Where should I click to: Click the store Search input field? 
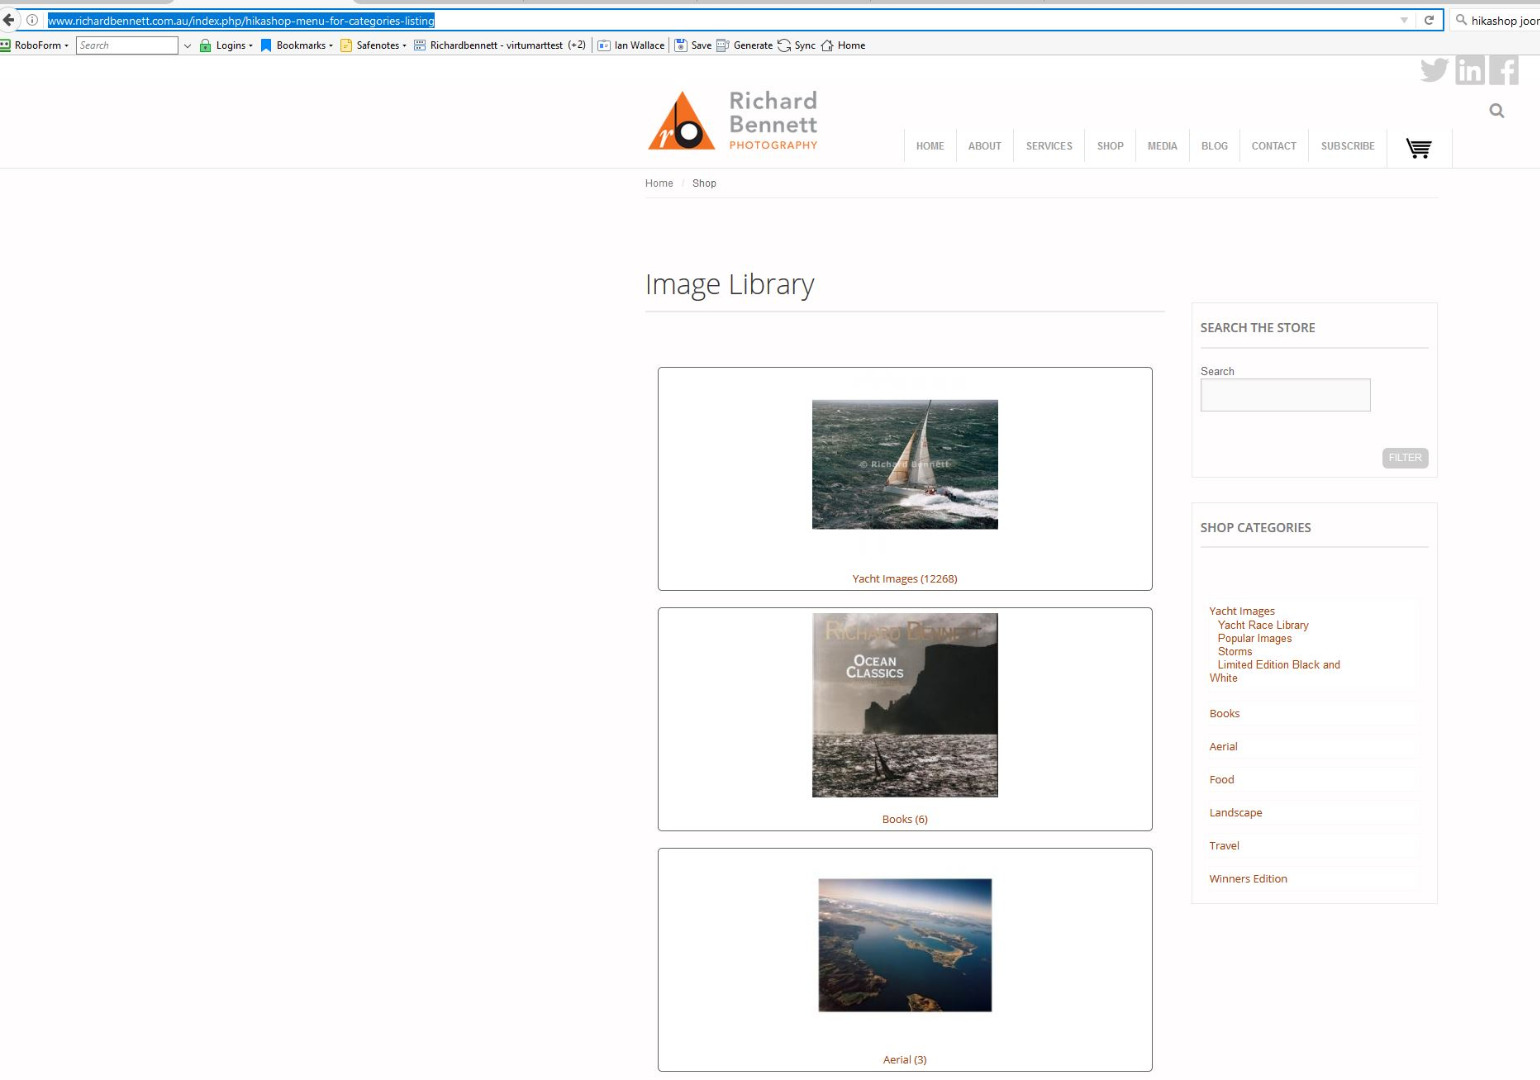pyautogui.click(x=1285, y=395)
